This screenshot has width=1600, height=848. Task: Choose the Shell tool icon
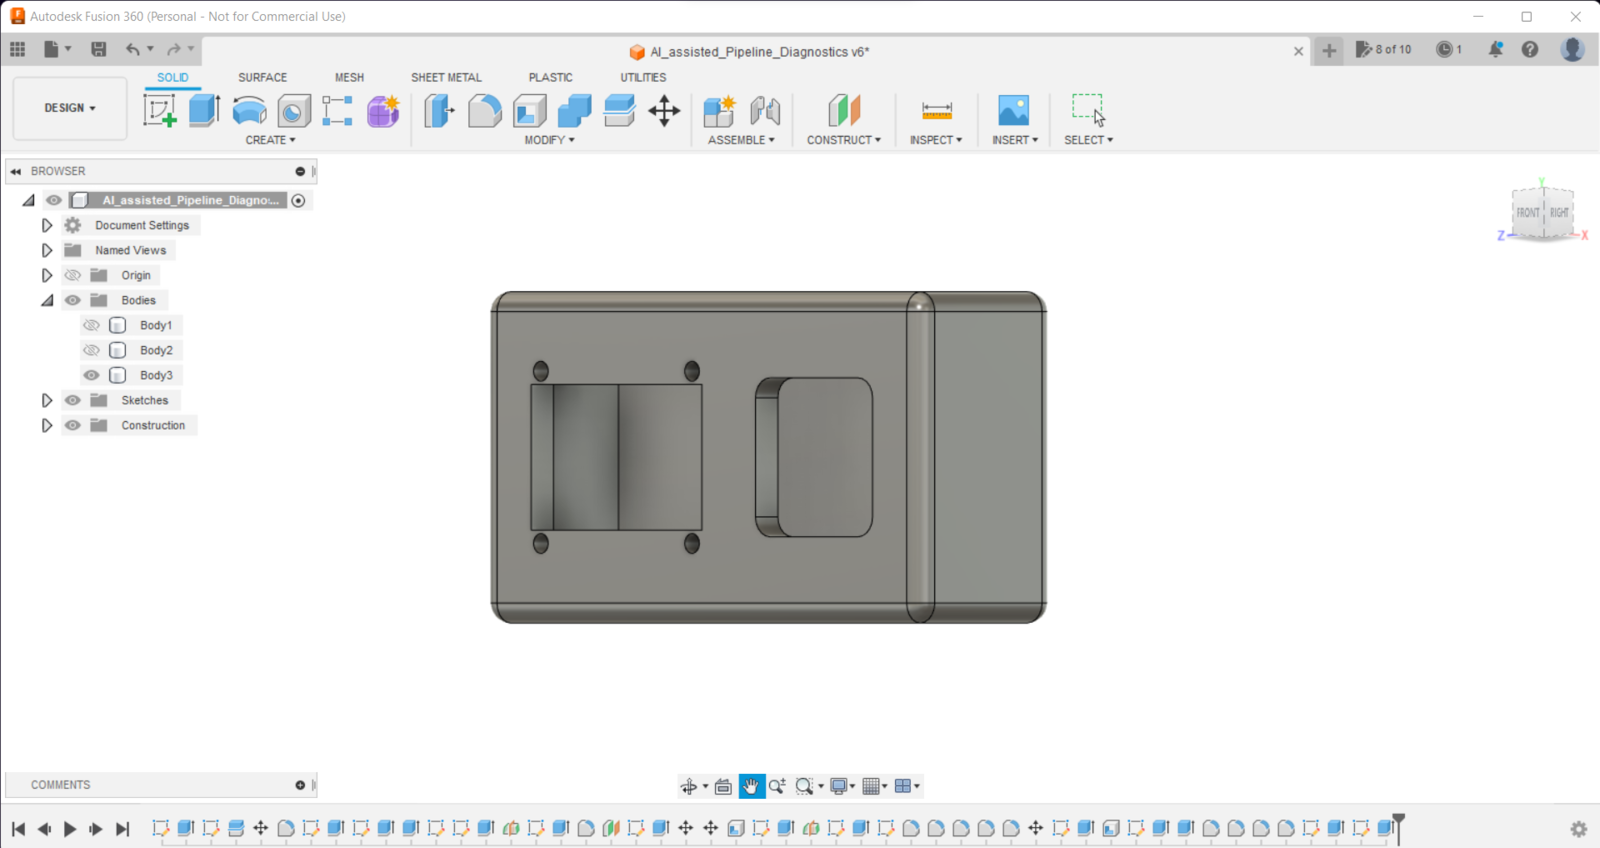530,110
